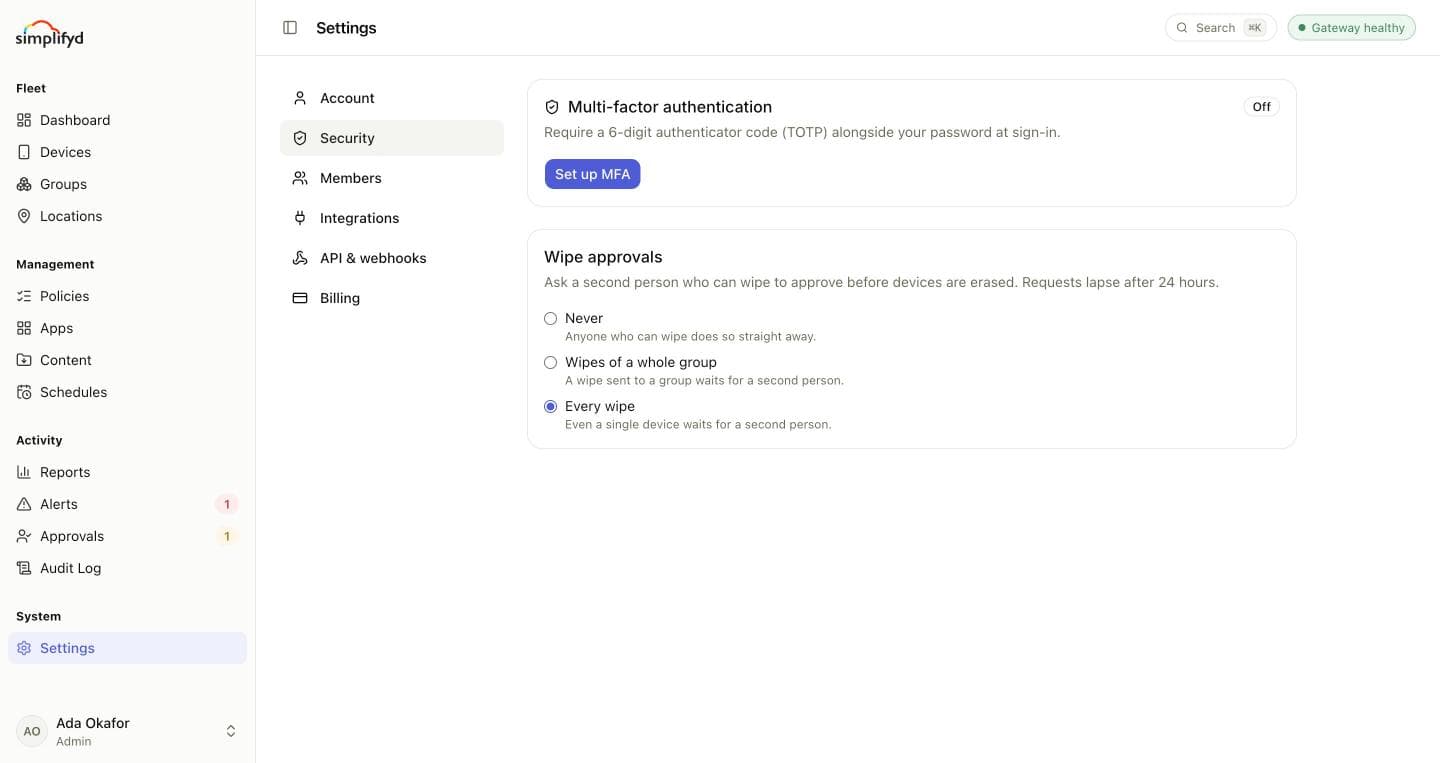Click the Policies checklist icon
Viewport: 1440px width, 763px height.
pyautogui.click(x=24, y=296)
